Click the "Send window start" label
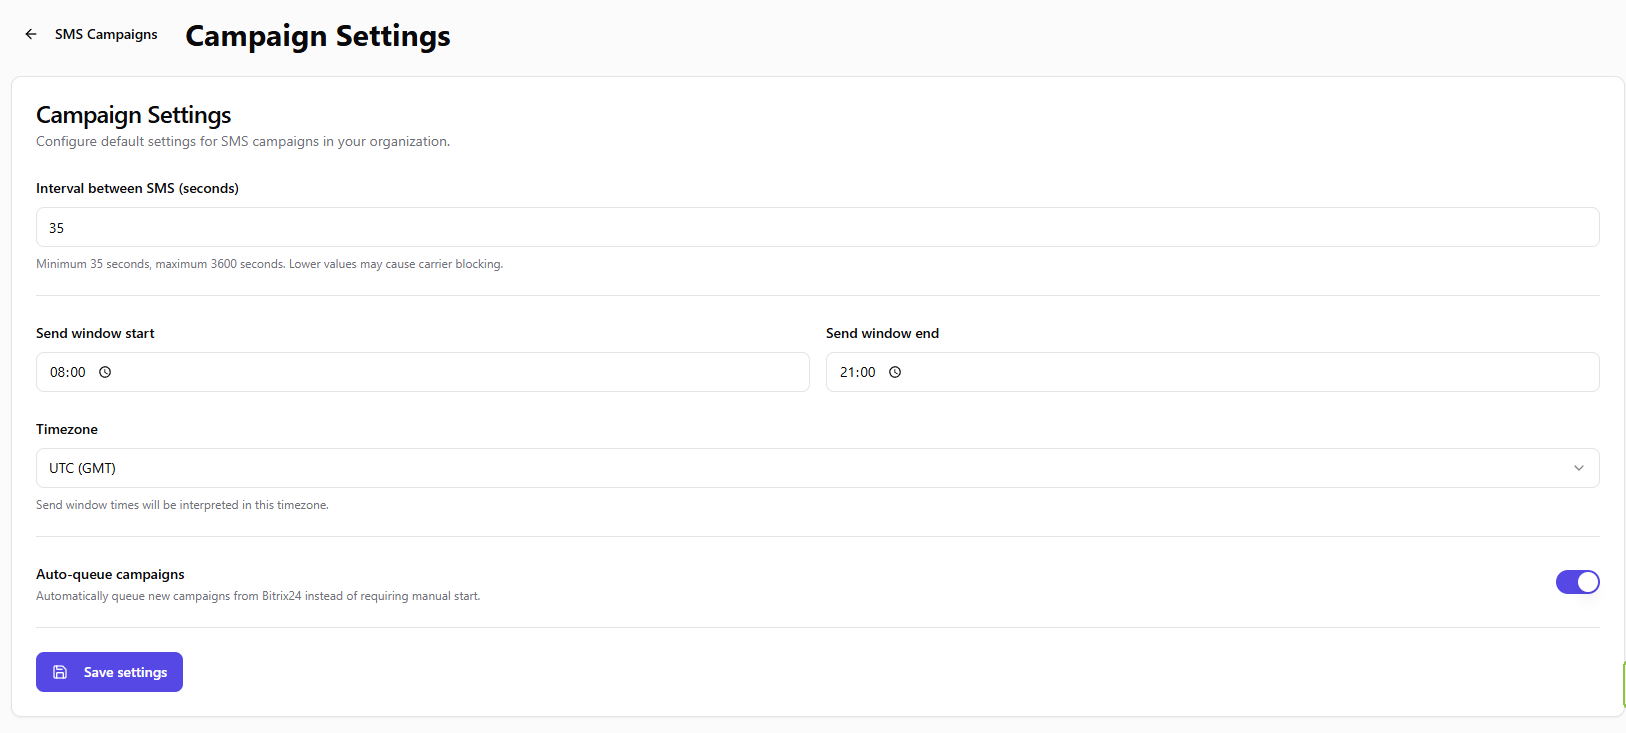Screen dimensions: 1626x733 (95, 333)
